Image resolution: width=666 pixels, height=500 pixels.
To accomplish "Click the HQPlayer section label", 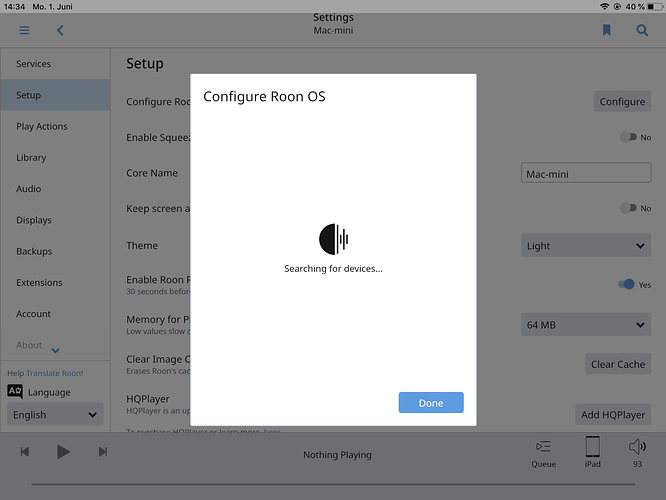I will point(148,398).
